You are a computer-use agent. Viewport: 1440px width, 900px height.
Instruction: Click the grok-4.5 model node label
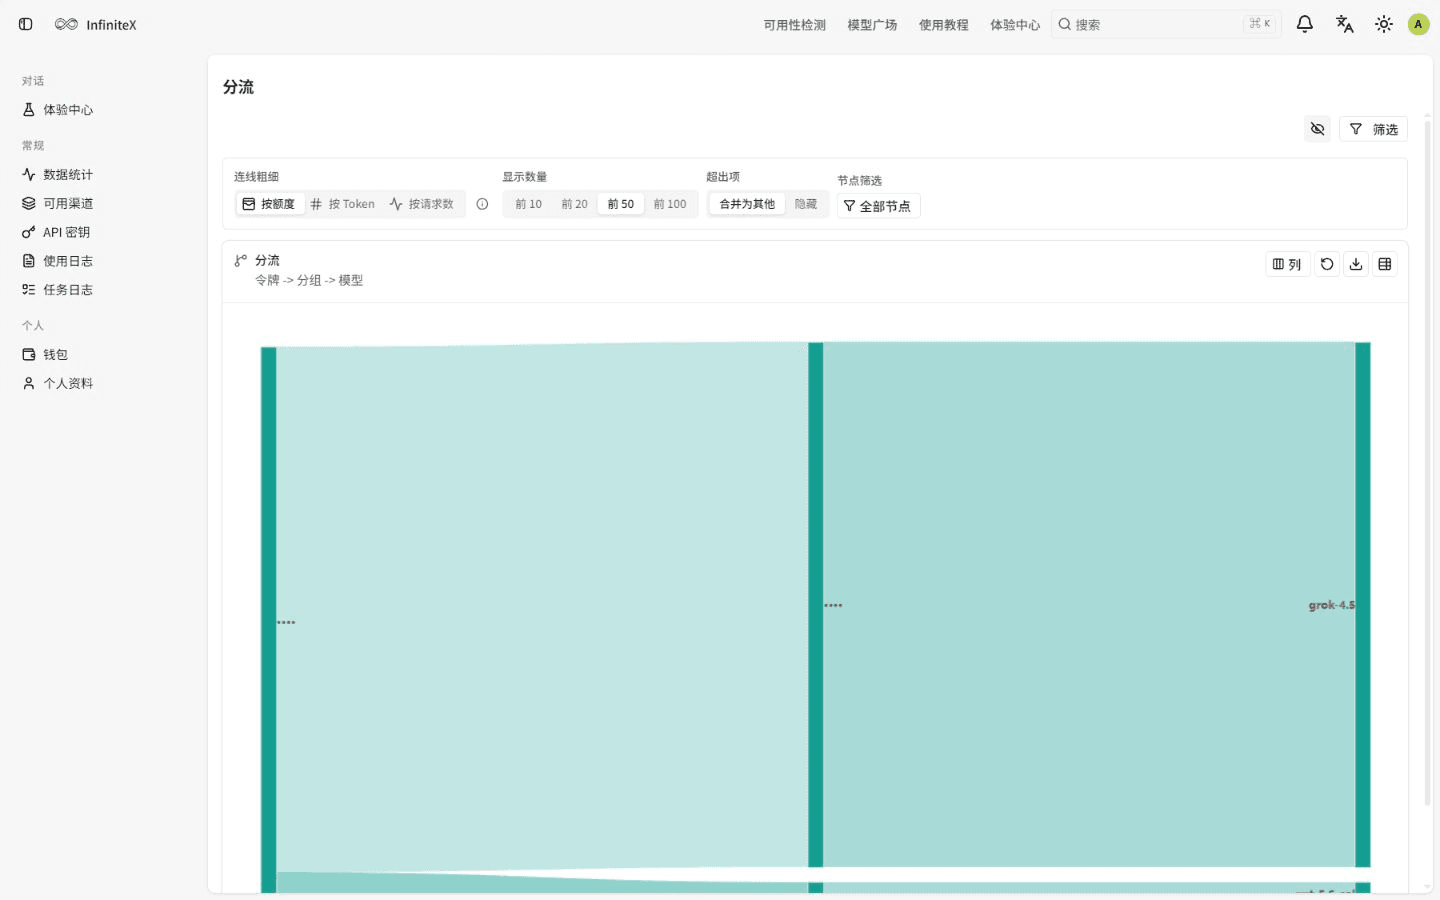[x=1331, y=605]
